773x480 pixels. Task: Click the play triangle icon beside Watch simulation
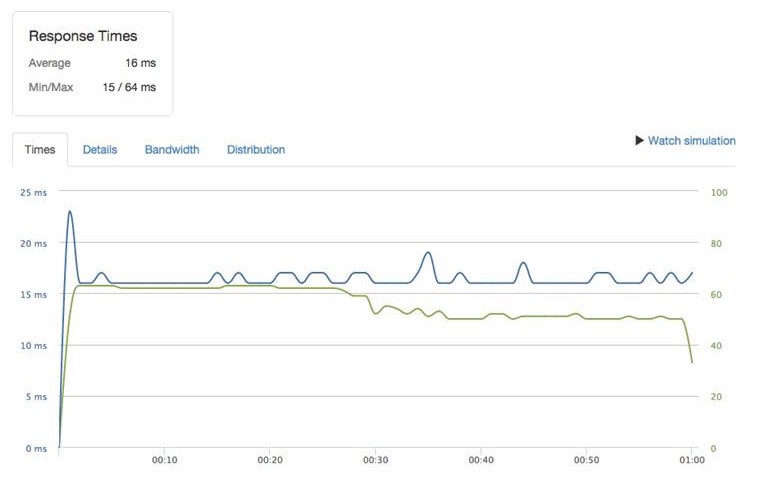[x=639, y=140]
